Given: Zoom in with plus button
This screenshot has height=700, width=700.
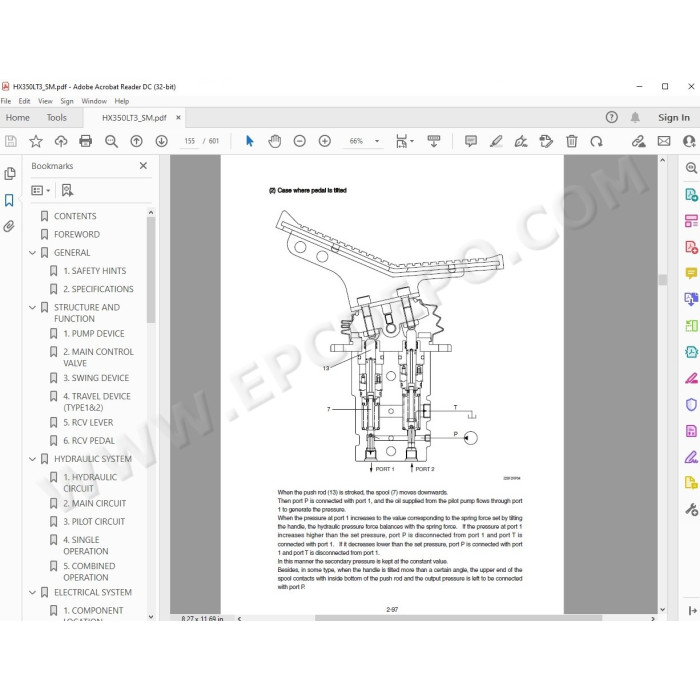Looking at the screenshot, I should pos(325,142).
